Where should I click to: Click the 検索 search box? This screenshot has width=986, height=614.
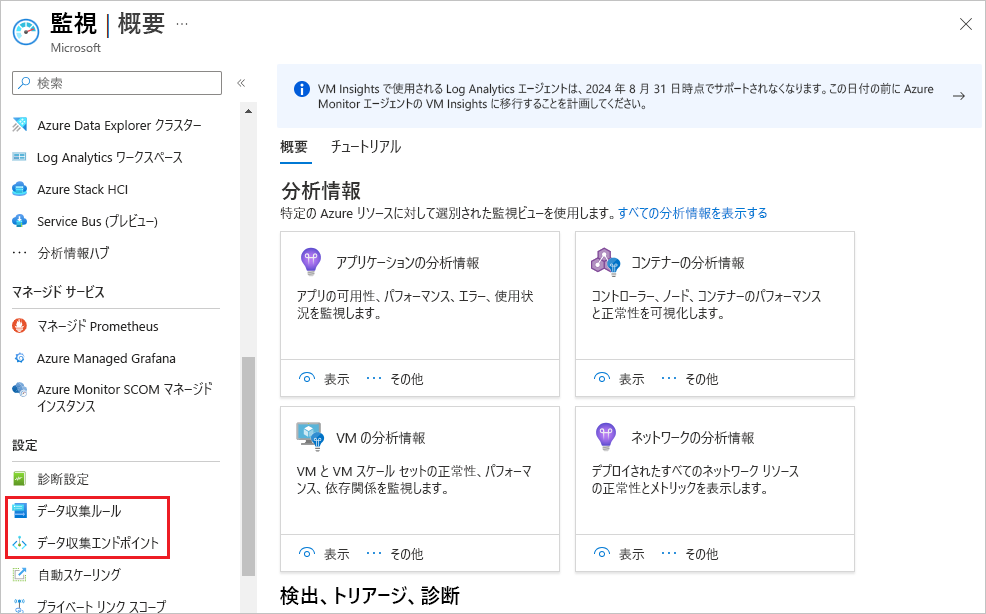(117, 83)
